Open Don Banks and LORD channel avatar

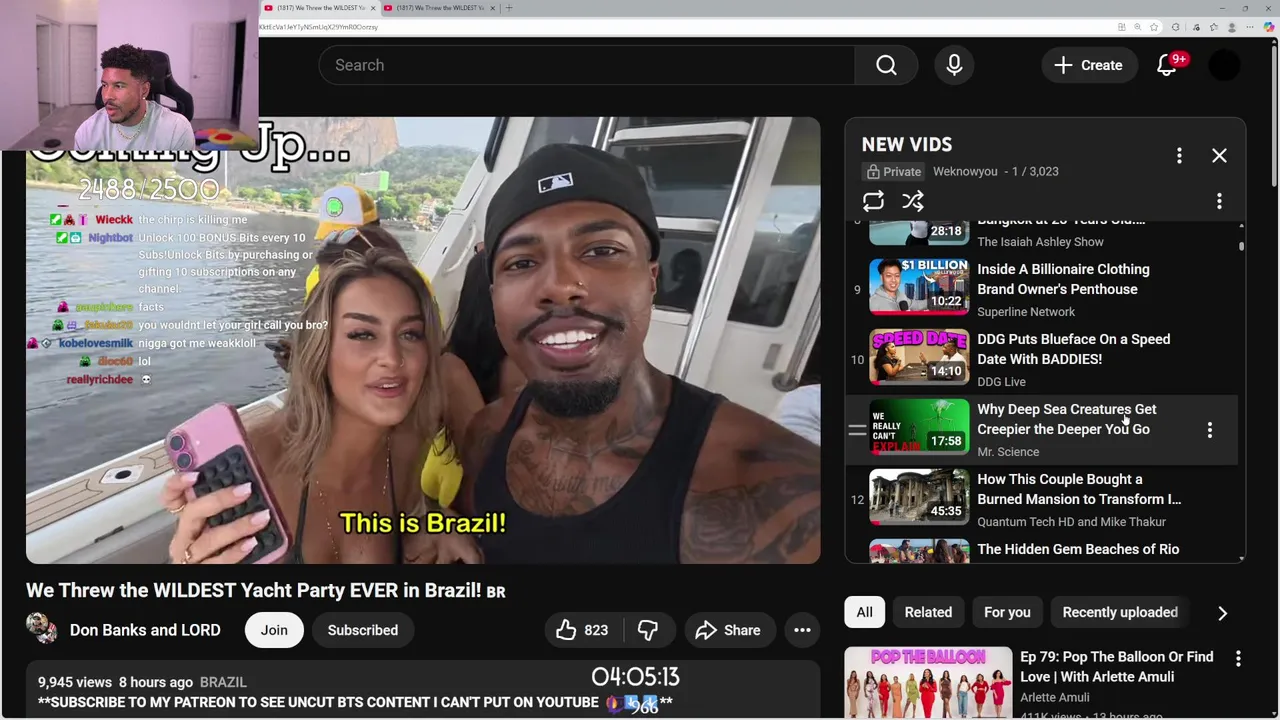[42, 629]
